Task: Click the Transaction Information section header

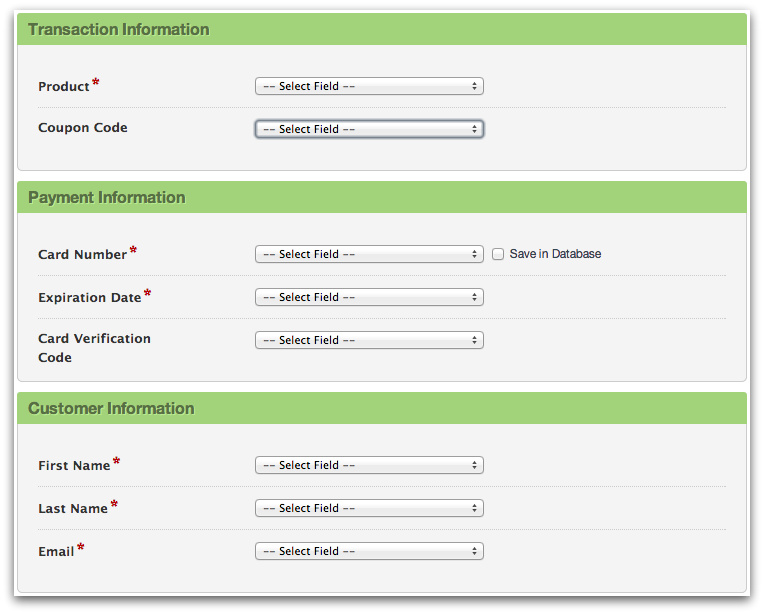Action: 119,30
